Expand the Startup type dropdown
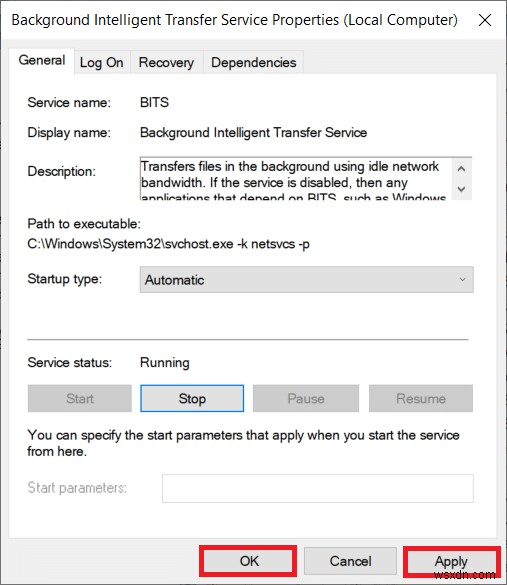Image resolution: width=507 pixels, height=585 pixels. click(x=307, y=279)
